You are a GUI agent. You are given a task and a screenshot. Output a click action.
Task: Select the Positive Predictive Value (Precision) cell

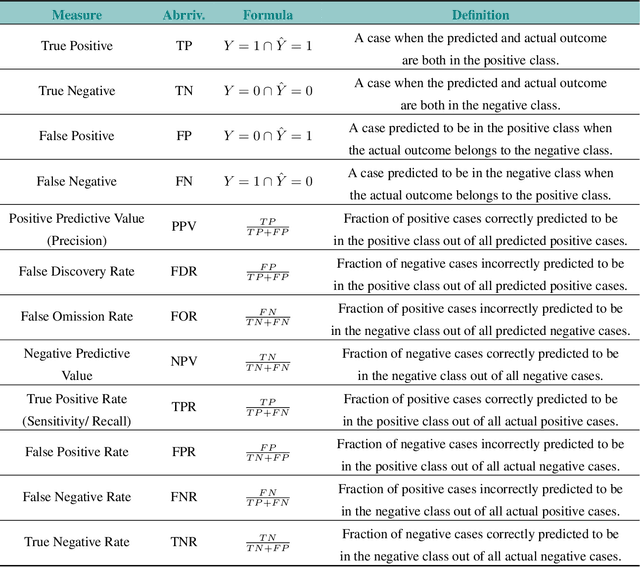(77, 226)
